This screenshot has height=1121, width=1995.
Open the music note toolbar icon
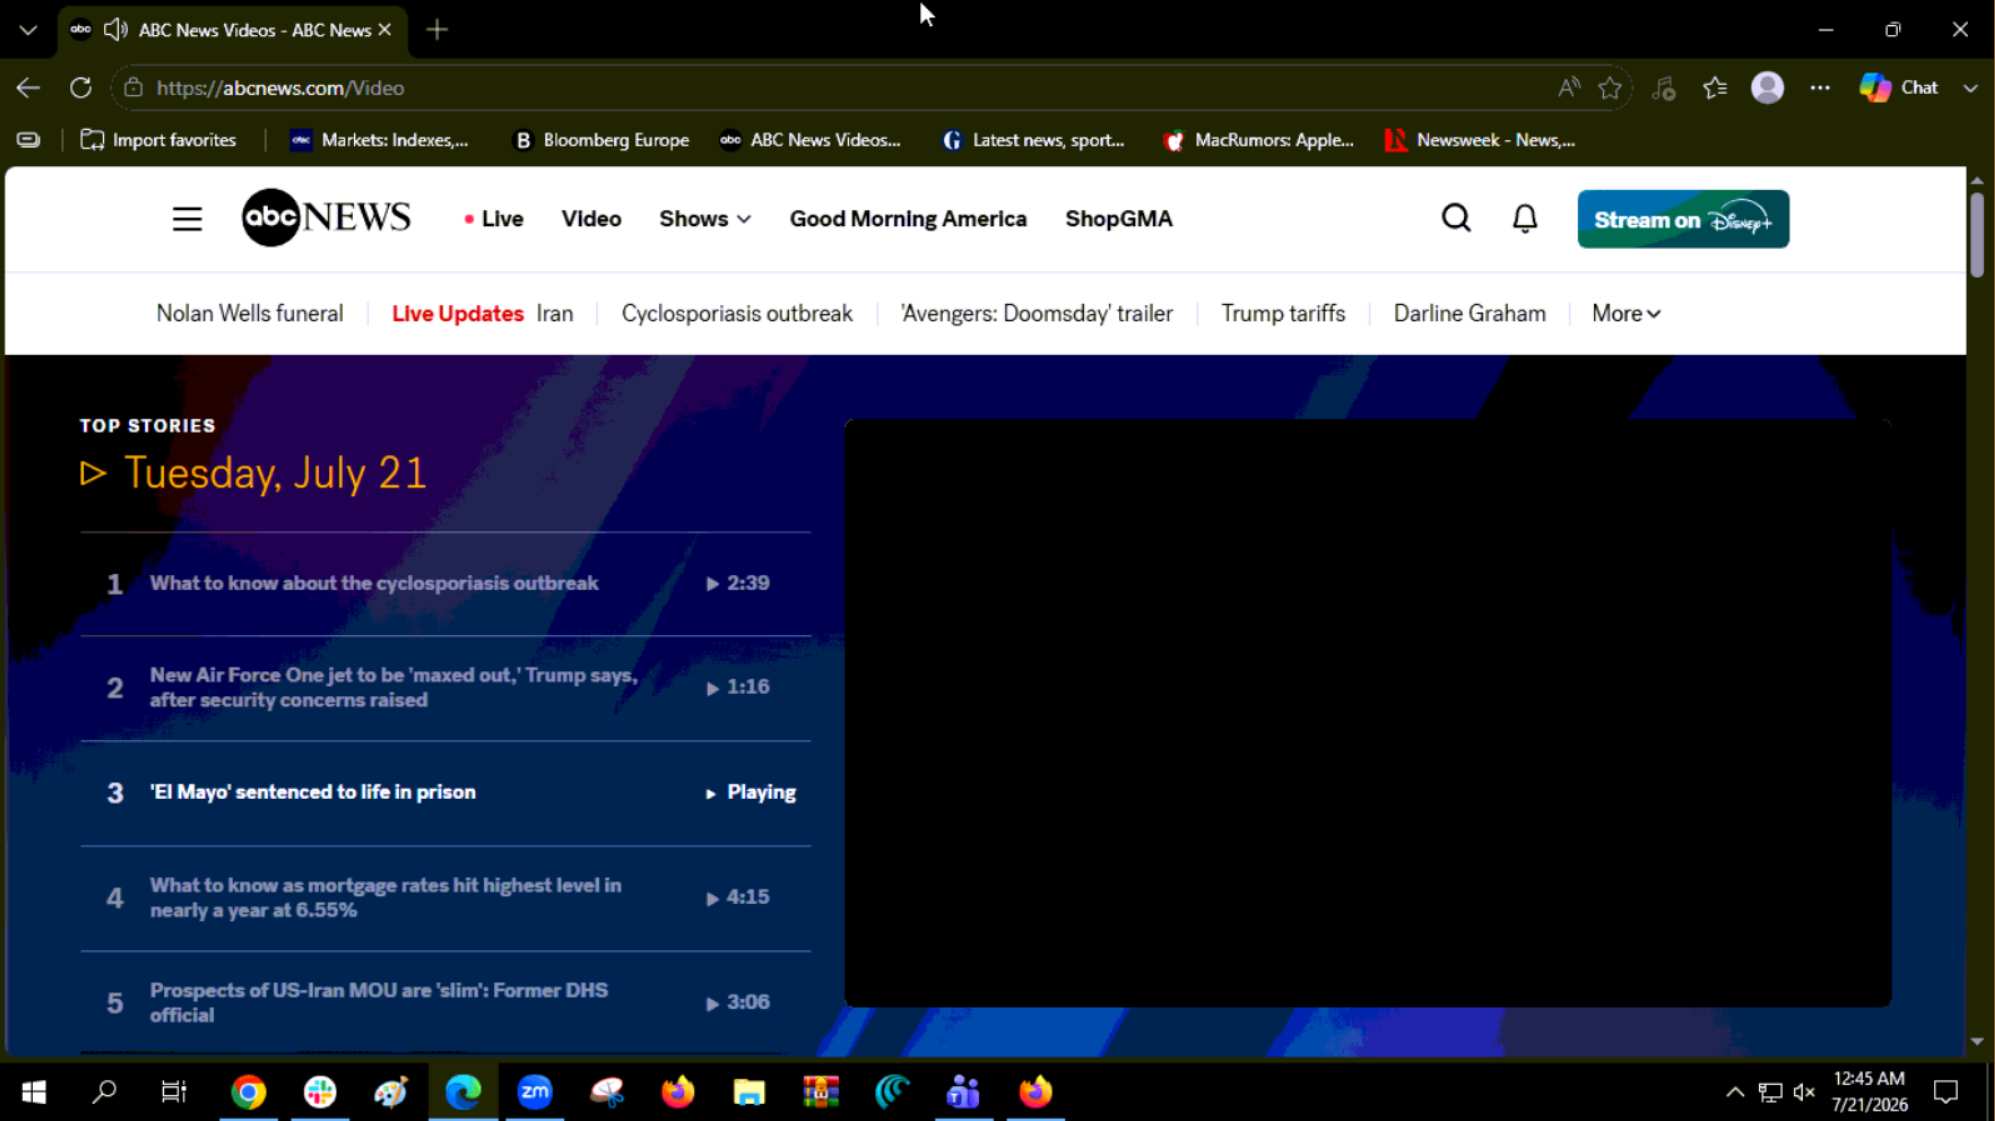tap(1663, 88)
